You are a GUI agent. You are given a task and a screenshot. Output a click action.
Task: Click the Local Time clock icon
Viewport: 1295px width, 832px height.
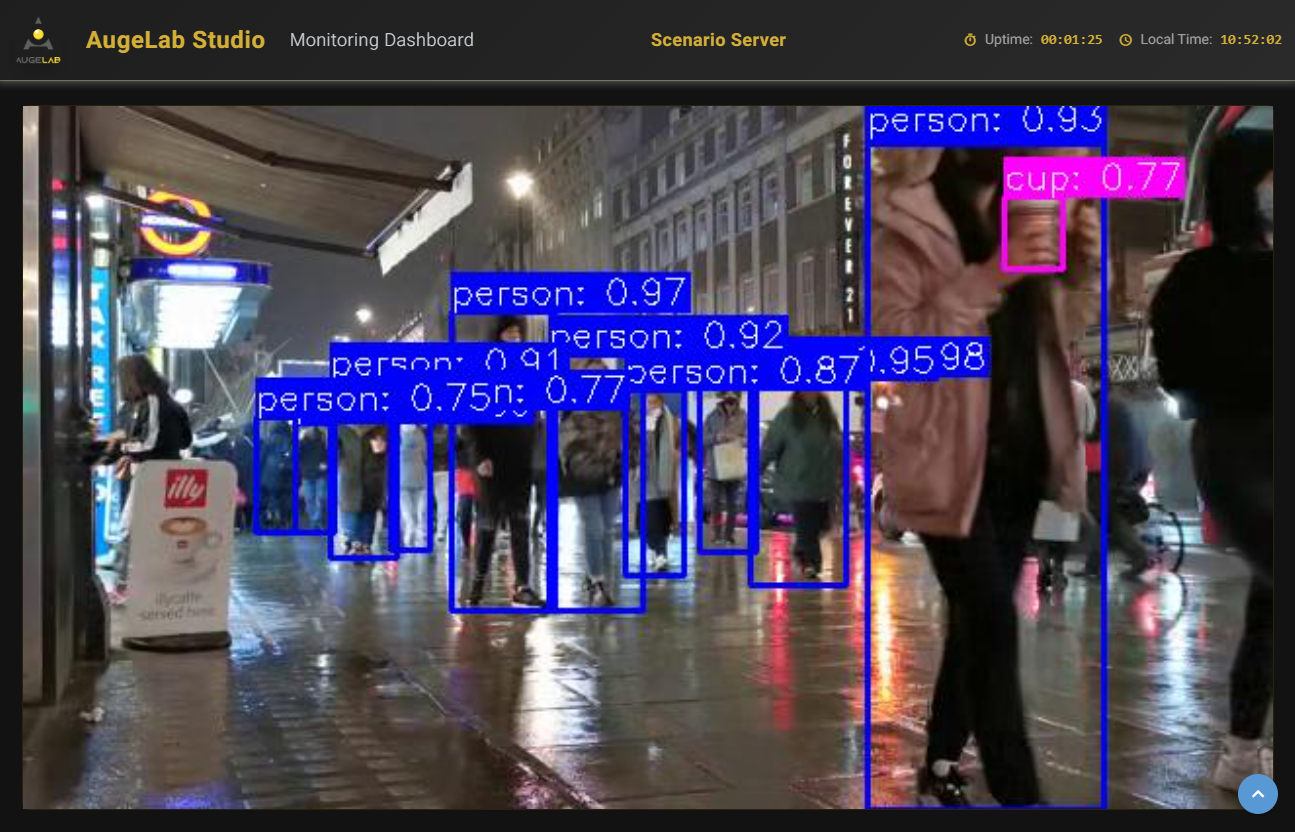(x=1125, y=40)
